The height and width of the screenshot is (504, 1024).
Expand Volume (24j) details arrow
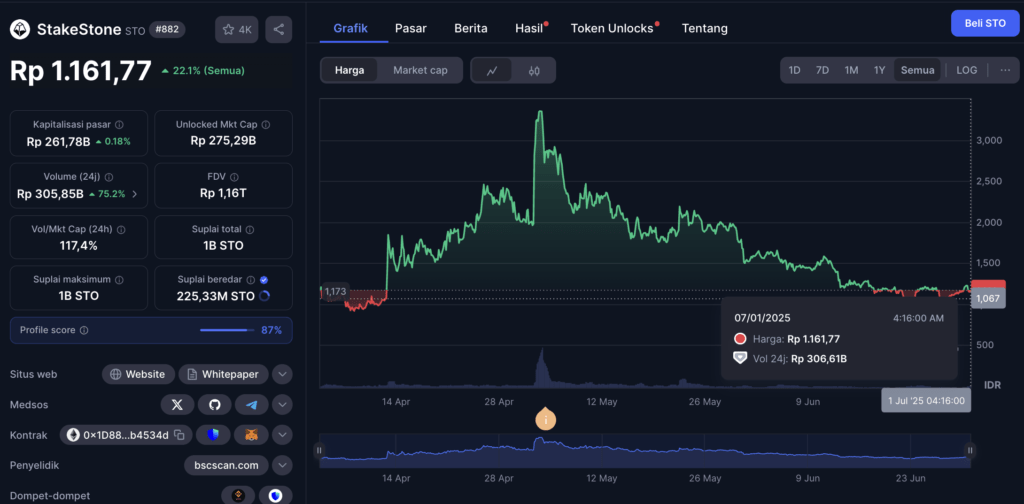[135, 194]
